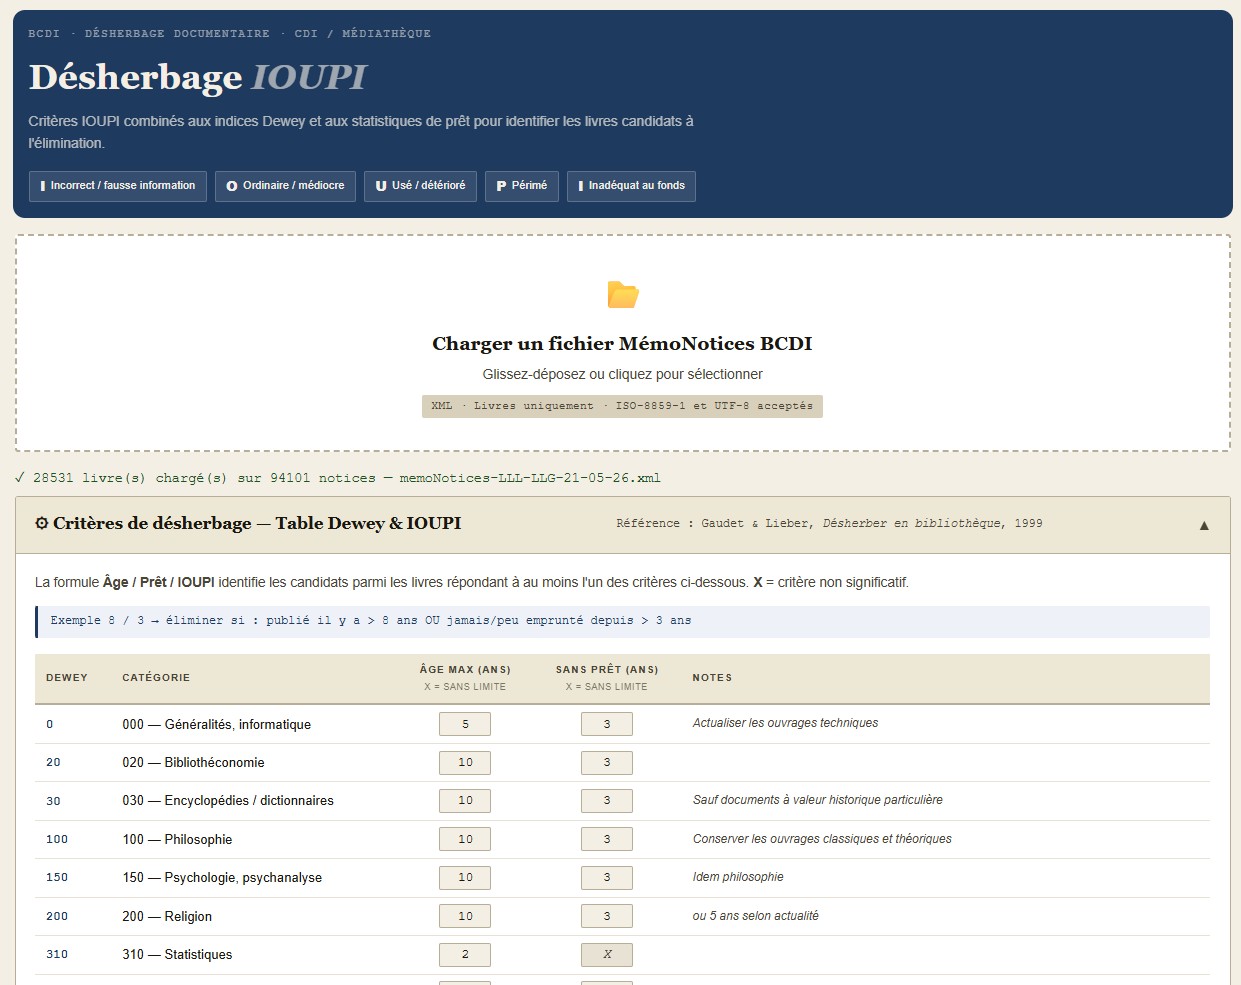Select the Inadéquat au fonds badge
Screen dimensions: 1241x985
pyautogui.click(x=631, y=186)
